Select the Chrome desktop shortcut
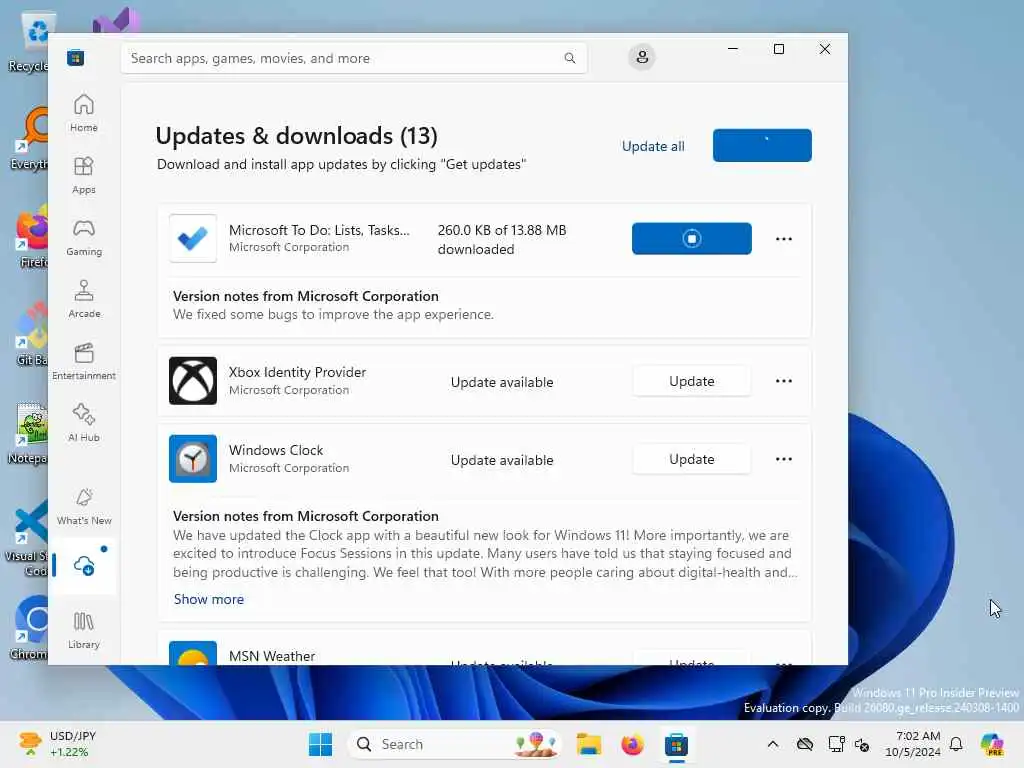 click(29, 627)
